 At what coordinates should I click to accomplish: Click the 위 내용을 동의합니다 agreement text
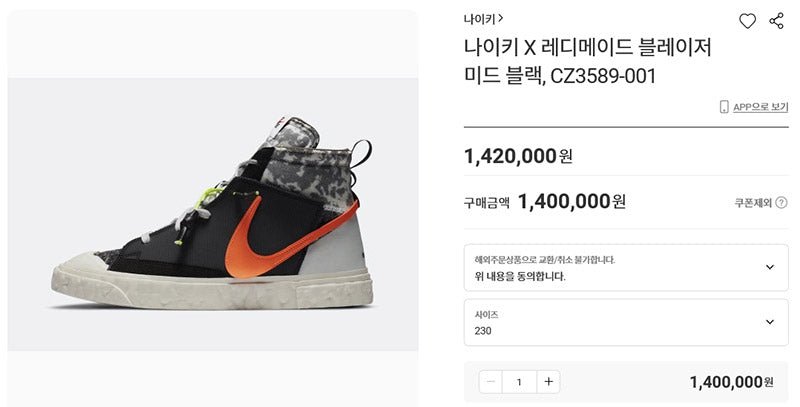click(x=520, y=277)
